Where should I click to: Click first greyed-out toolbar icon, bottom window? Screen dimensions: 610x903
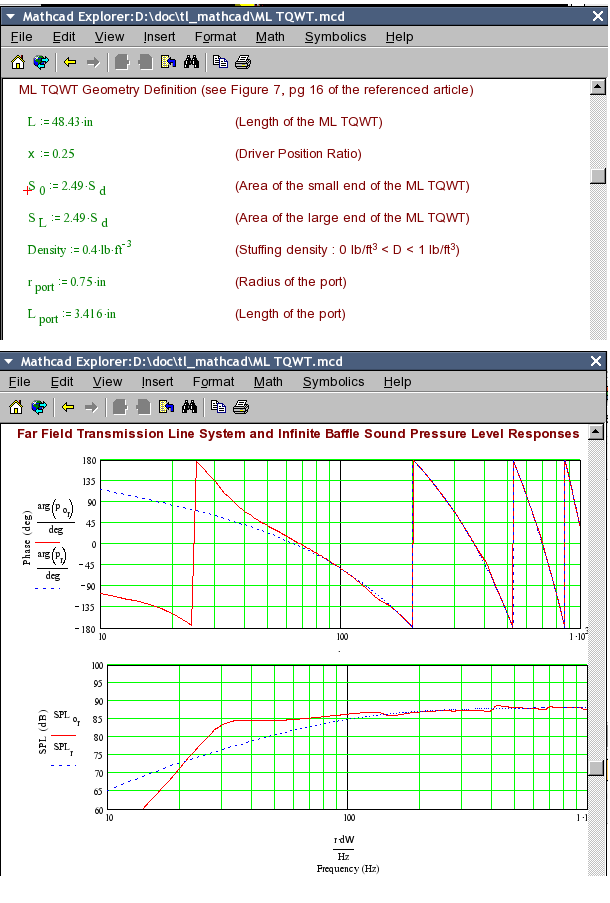(x=120, y=407)
